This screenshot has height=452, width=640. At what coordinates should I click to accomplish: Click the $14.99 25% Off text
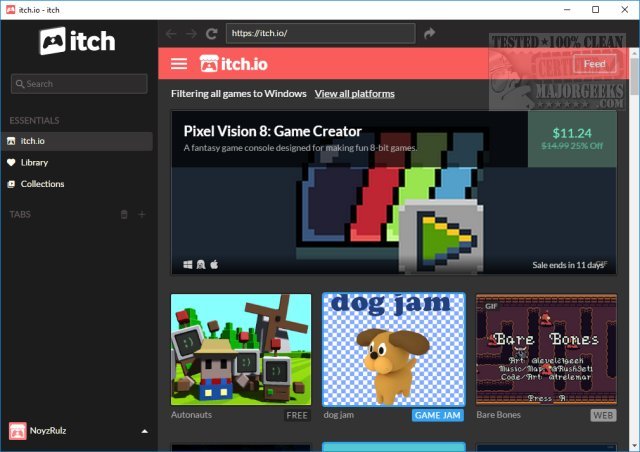tap(572, 146)
